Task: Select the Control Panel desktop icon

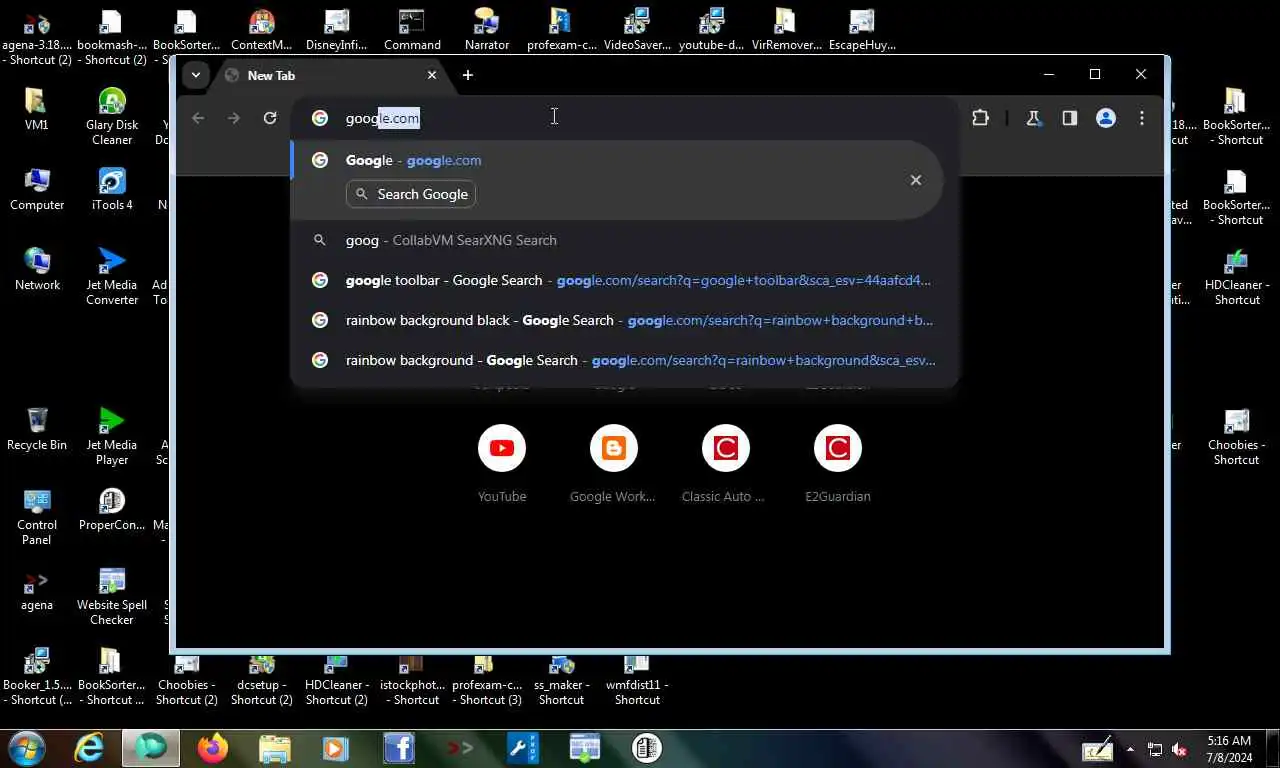Action: (37, 516)
